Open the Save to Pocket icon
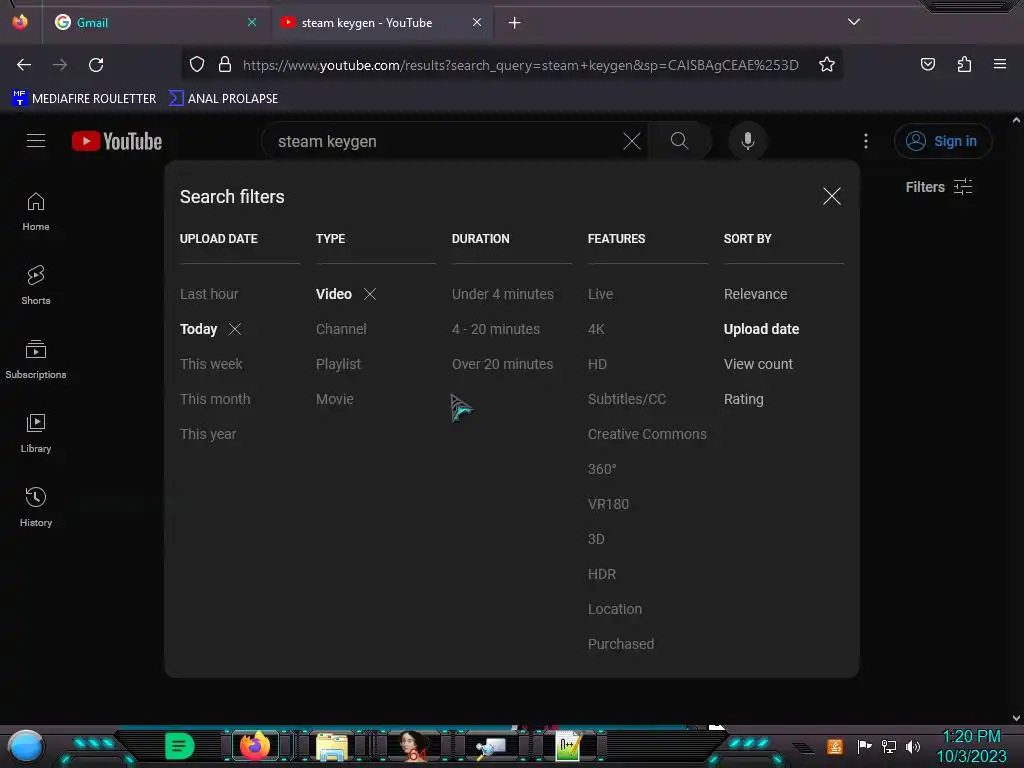Viewport: 1024px width, 768px height. [927, 65]
